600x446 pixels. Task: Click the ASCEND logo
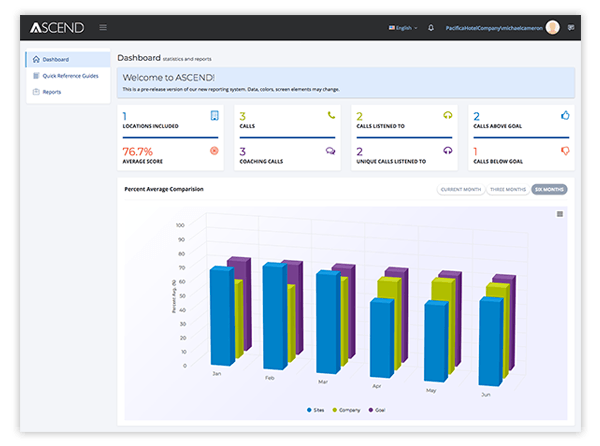pyautogui.click(x=57, y=28)
